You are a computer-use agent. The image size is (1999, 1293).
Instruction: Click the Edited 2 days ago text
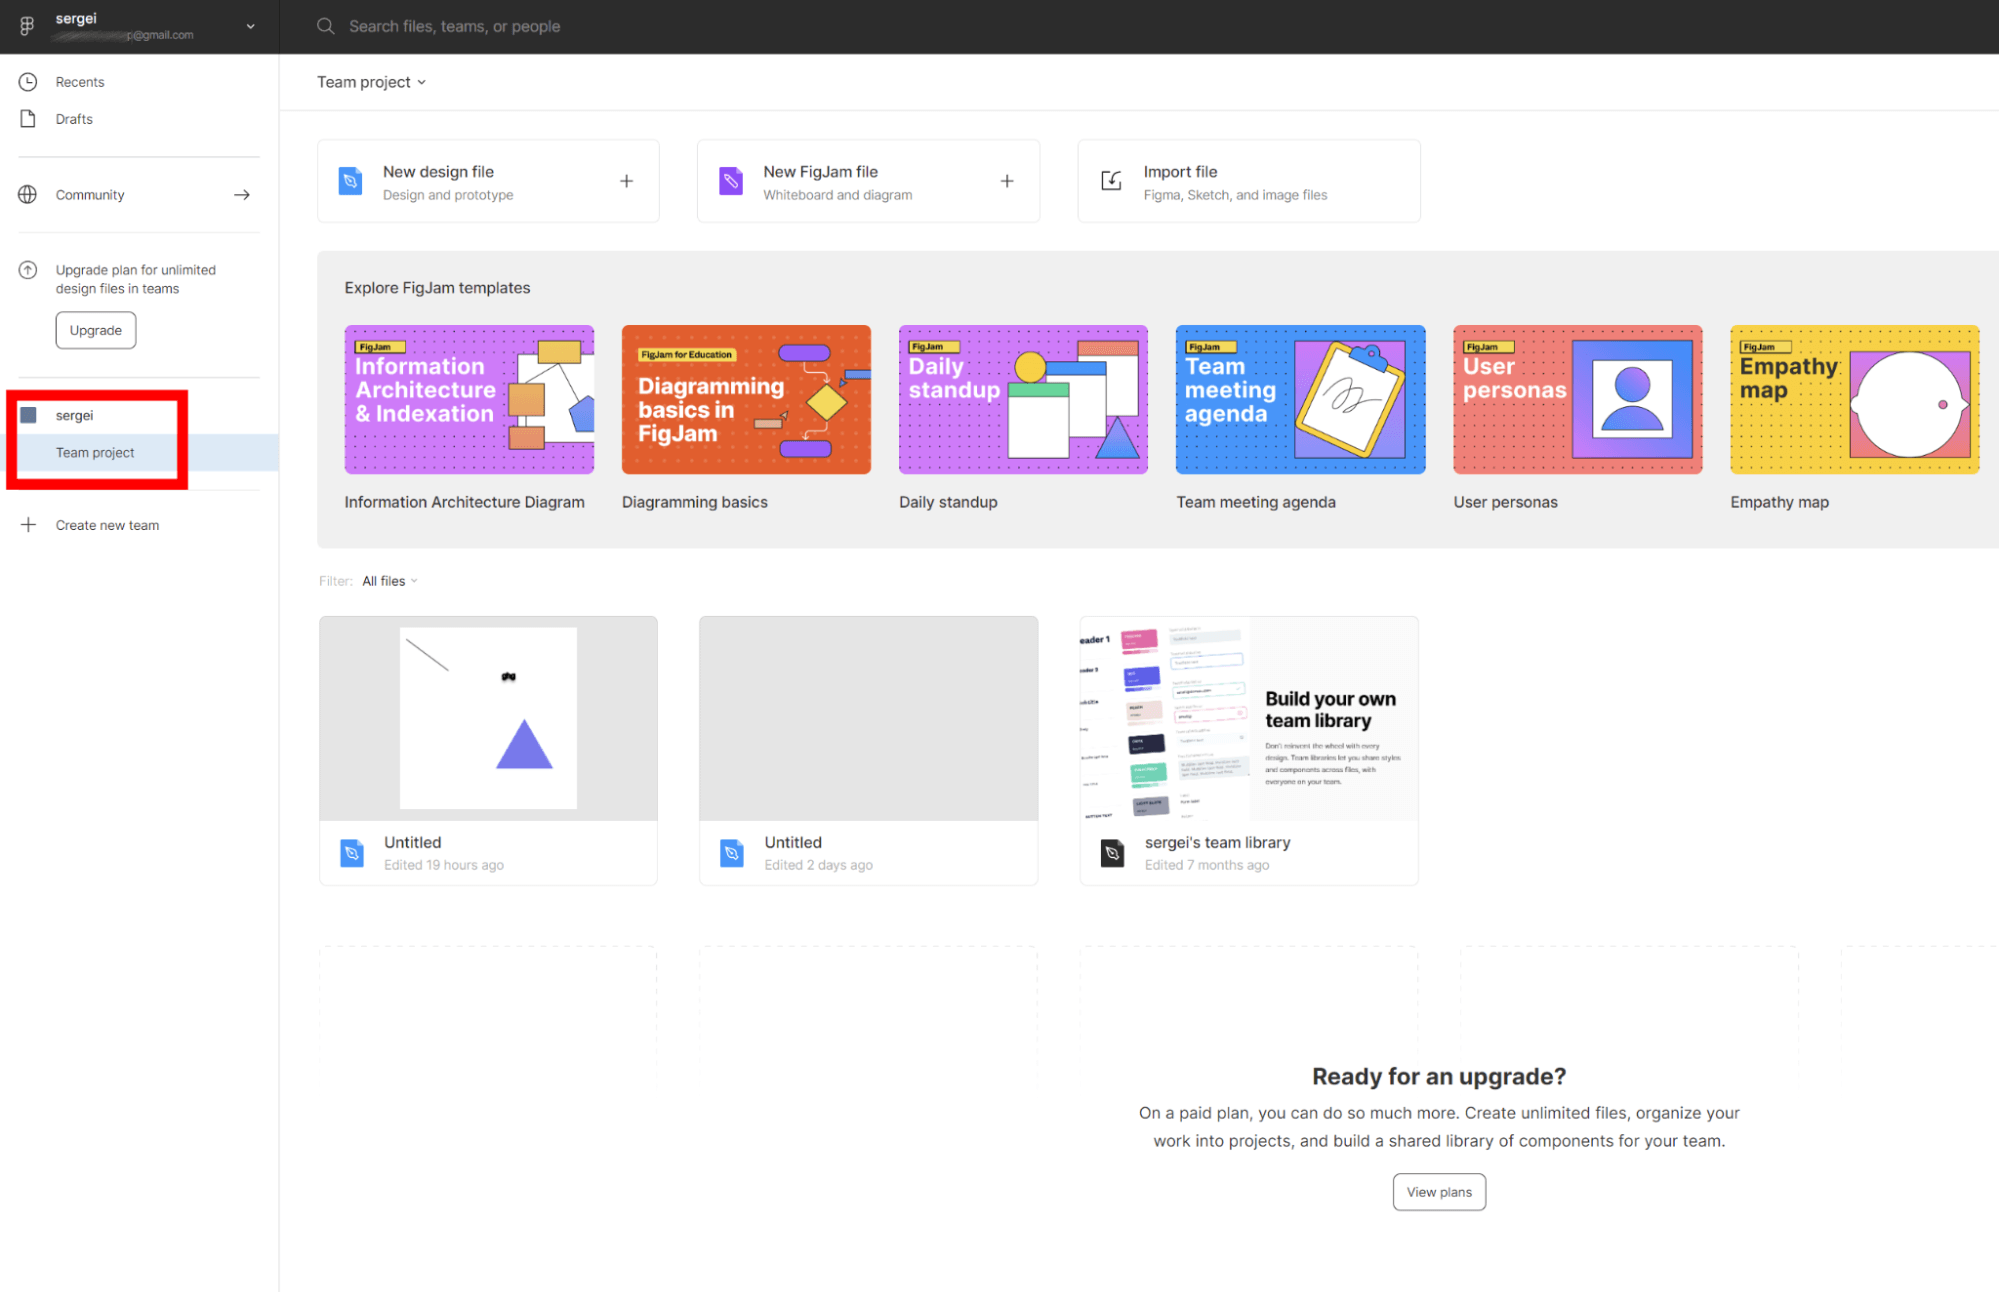point(818,865)
